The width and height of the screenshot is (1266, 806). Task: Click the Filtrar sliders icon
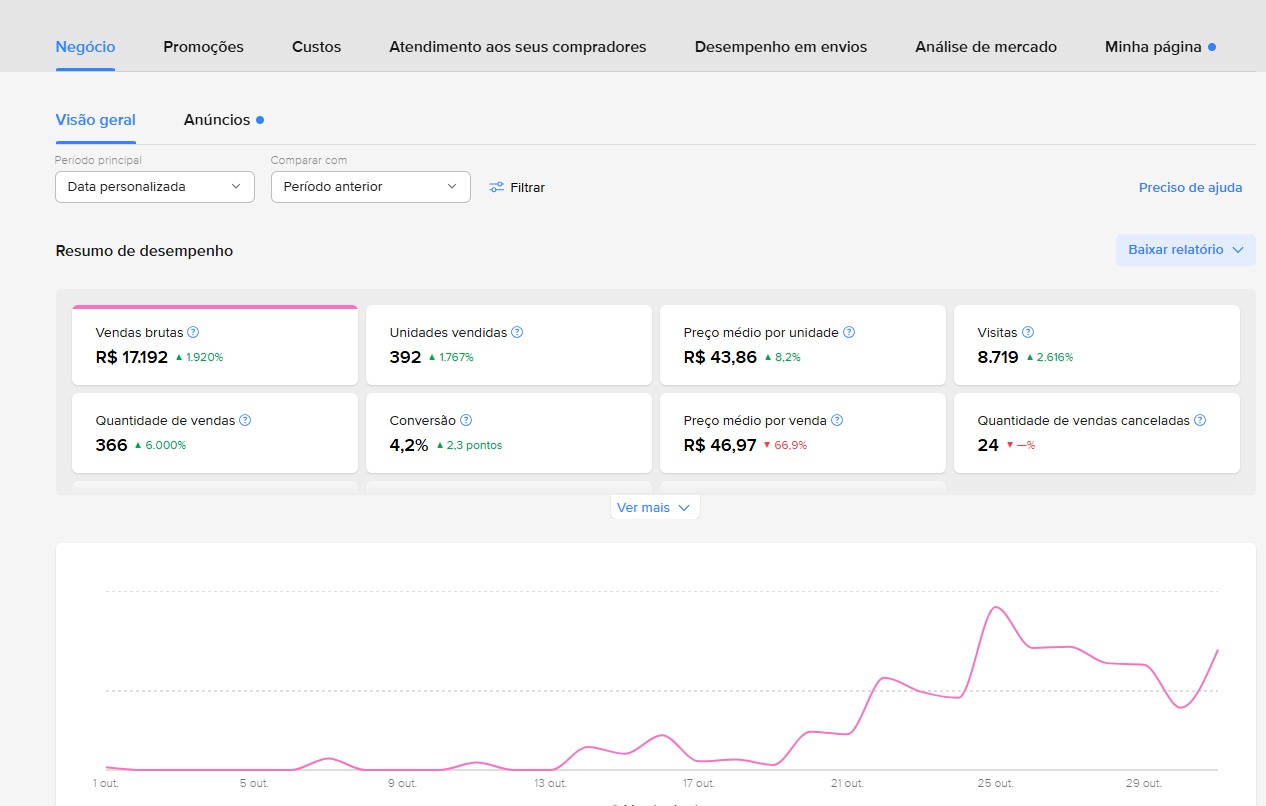[x=497, y=187]
